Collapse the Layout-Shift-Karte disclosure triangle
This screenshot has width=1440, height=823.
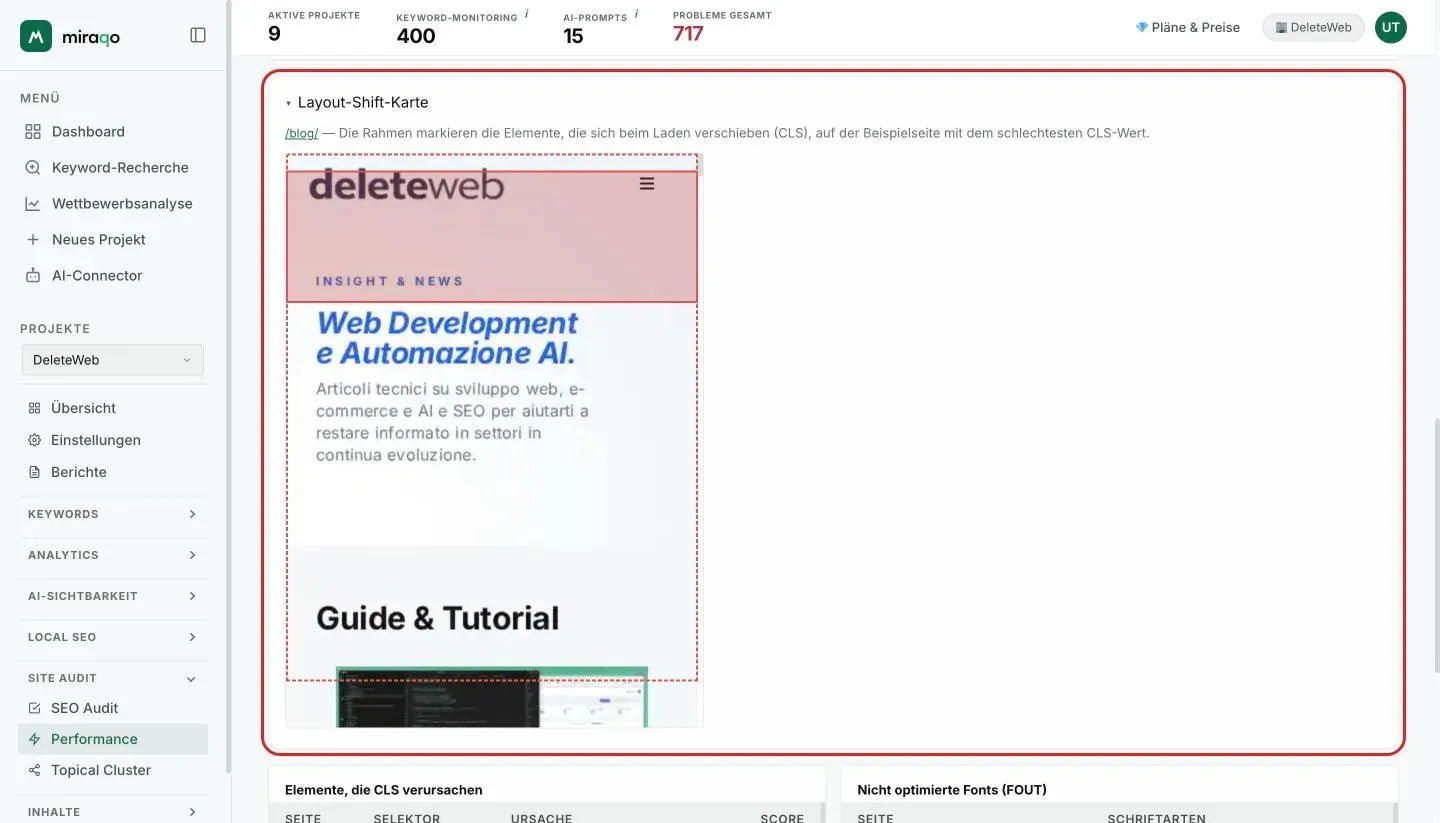(289, 103)
